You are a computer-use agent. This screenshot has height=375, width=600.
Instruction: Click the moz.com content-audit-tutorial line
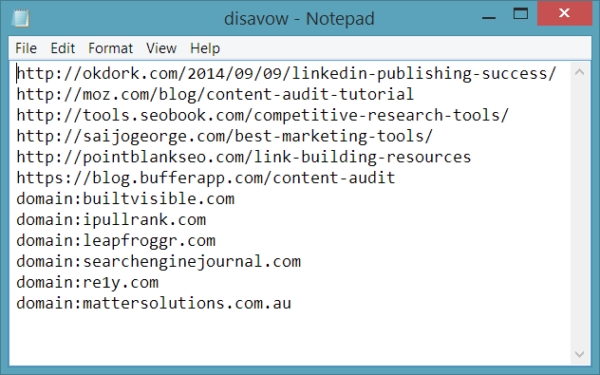click(215, 94)
